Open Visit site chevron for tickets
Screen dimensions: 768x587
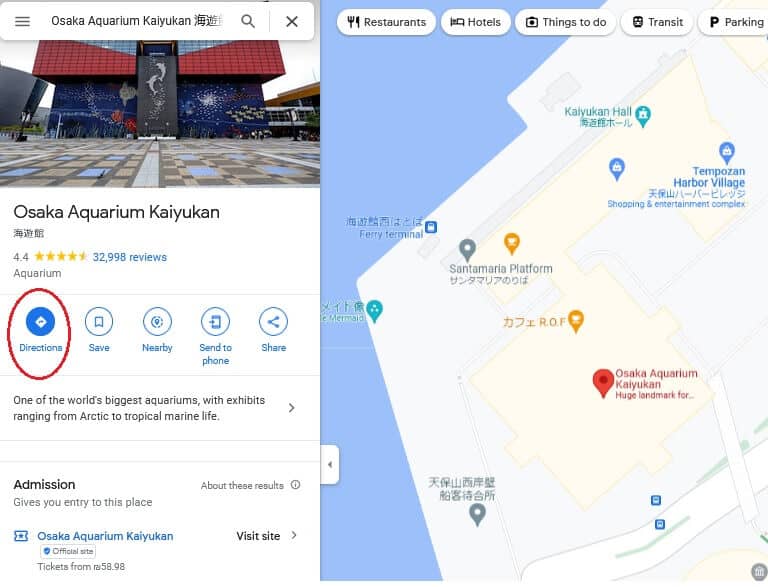tap(294, 535)
